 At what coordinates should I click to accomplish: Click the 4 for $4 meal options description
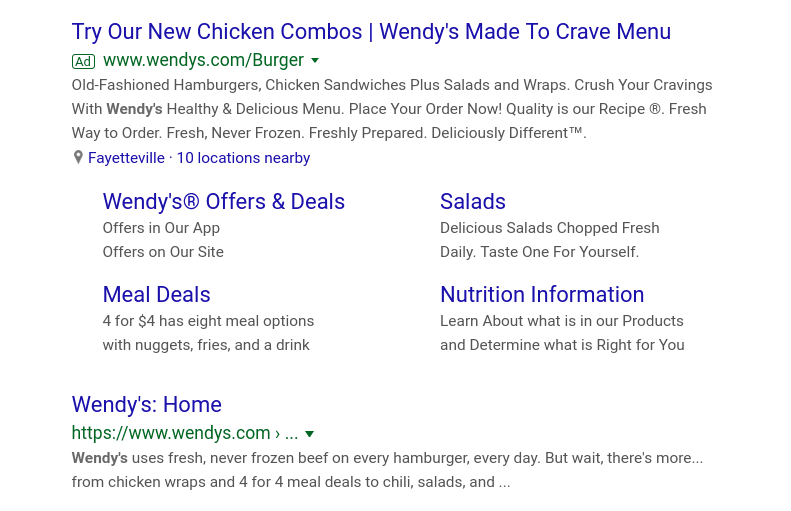pos(208,333)
